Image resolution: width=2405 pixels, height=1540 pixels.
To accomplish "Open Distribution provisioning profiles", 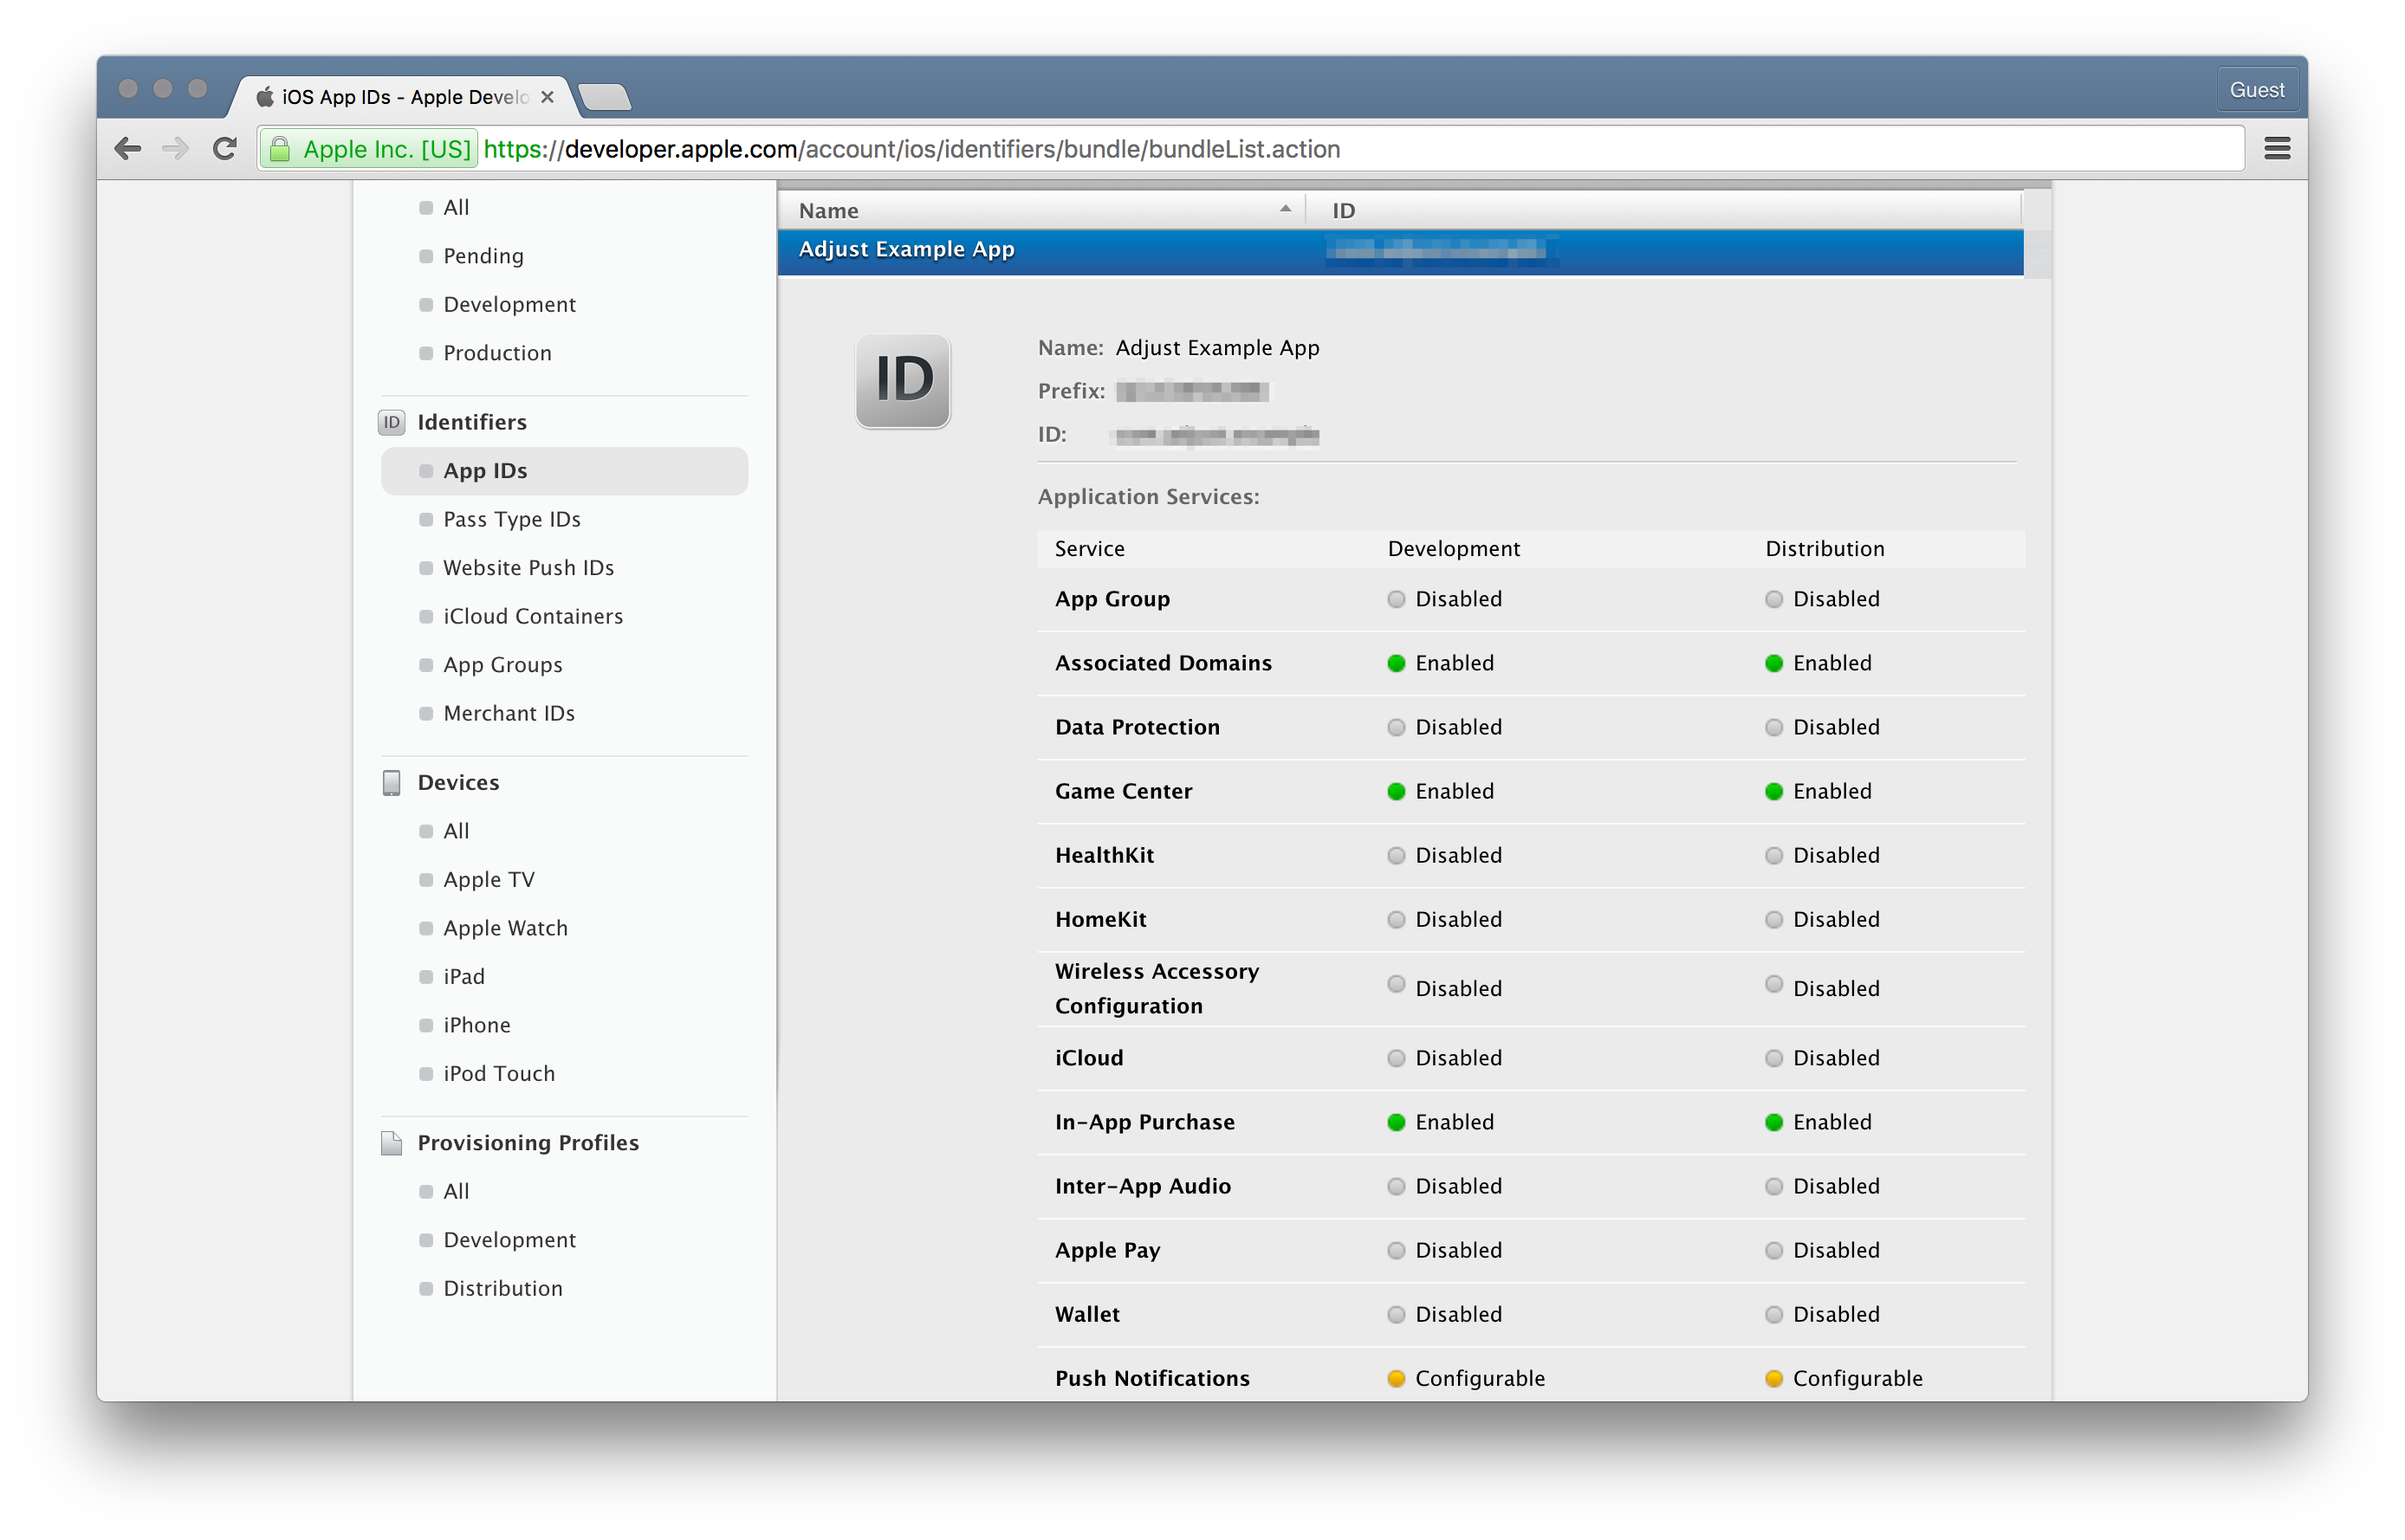I will (502, 1288).
